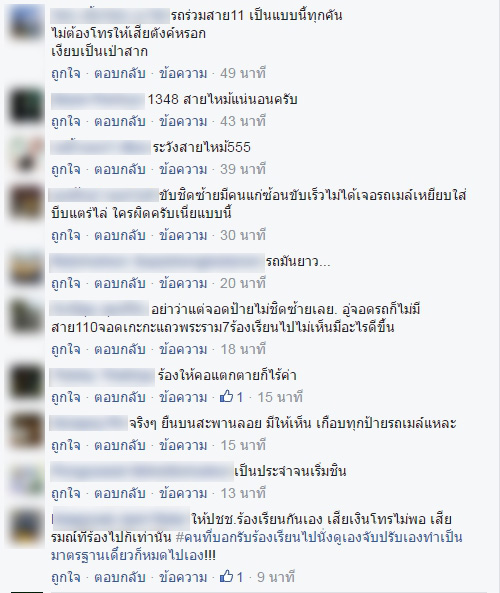Click the thumbs-up icon on the 15-minute comment
The width and height of the screenshot is (500, 593).
226,397
